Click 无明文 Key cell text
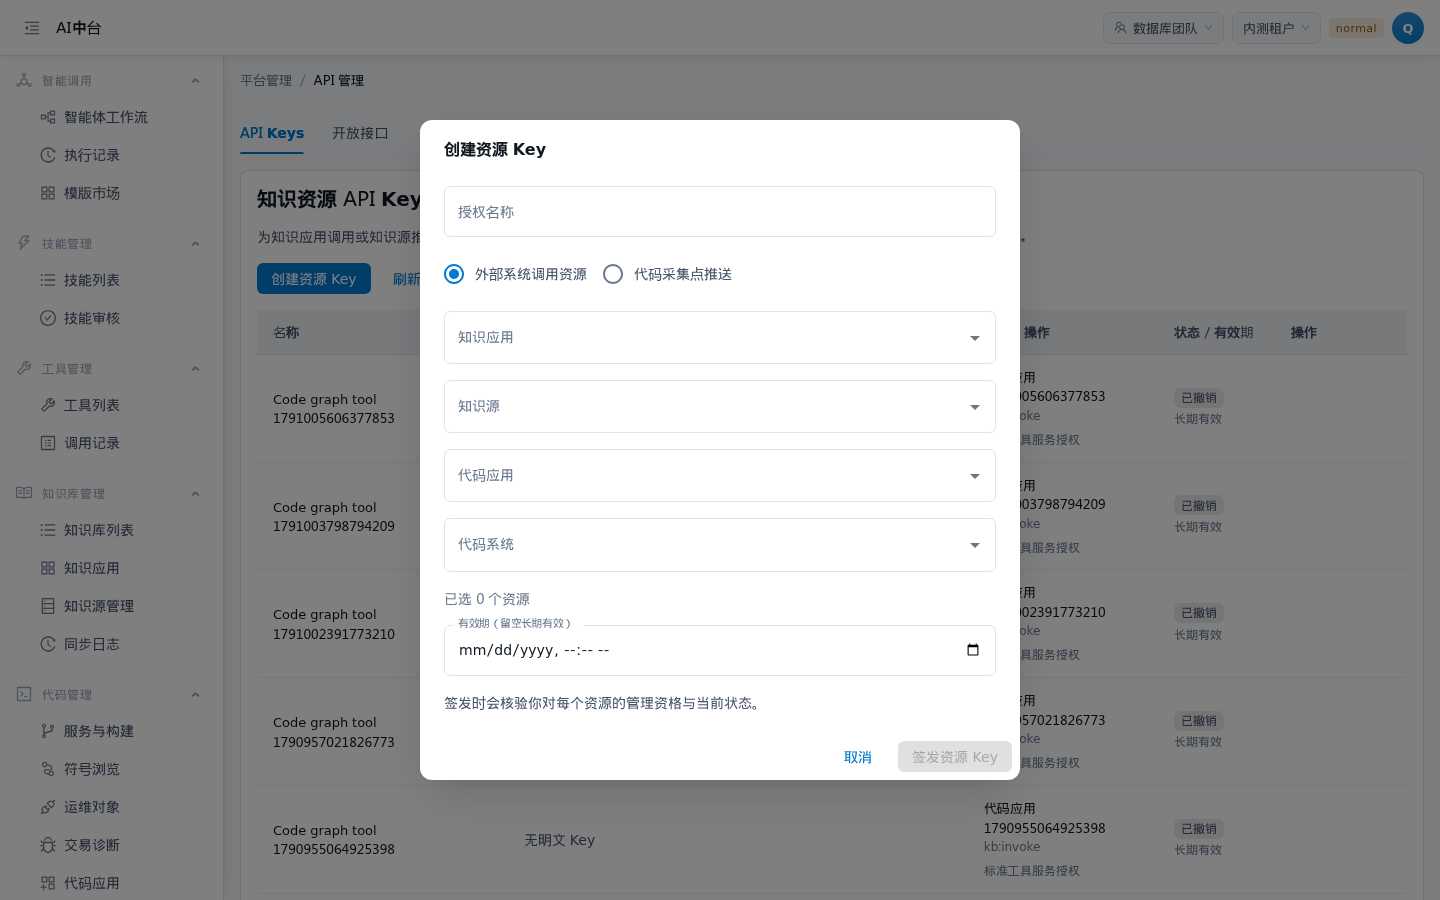The width and height of the screenshot is (1440, 900). coord(560,840)
